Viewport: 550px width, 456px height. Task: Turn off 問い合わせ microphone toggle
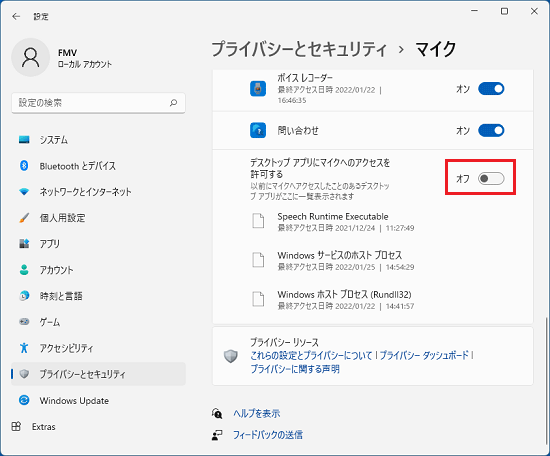491,130
